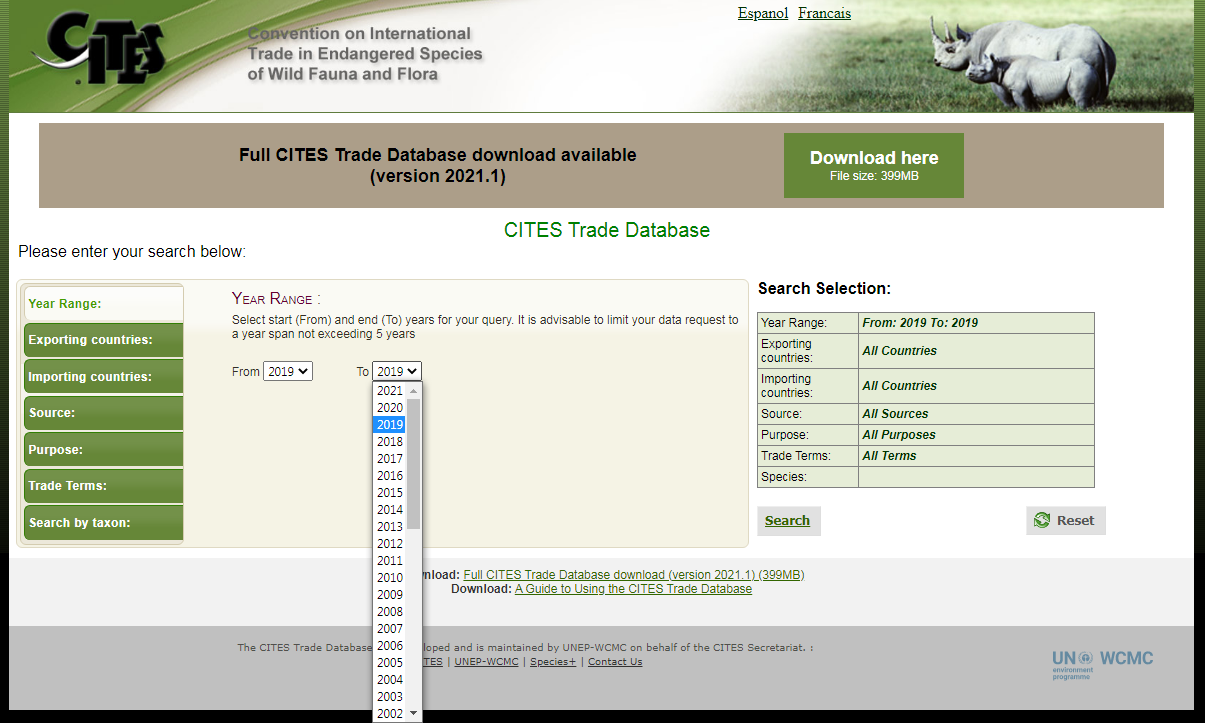Image resolution: width=1205 pixels, height=723 pixels.
Task: Switch to the Trade Terms panel
Action: pos(103,485)
